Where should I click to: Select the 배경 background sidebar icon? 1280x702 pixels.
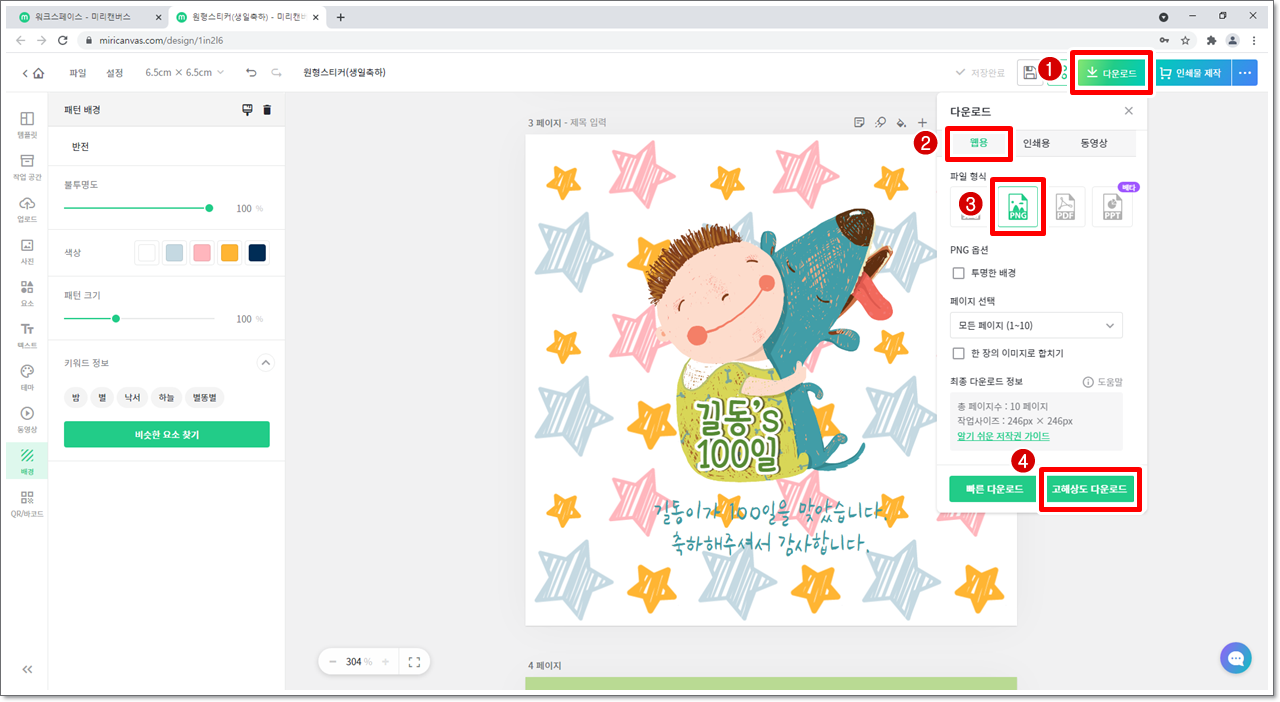click(x=27, y=461)
